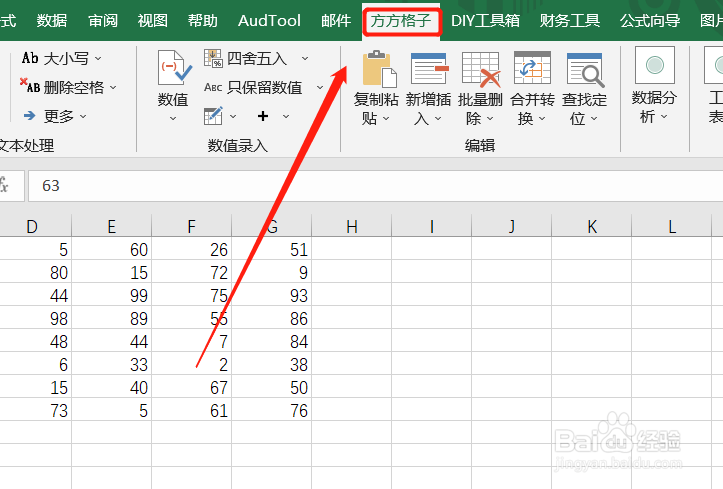
Task: Expand the dropdown beside the pencil table icon
Action: [233, 116]
